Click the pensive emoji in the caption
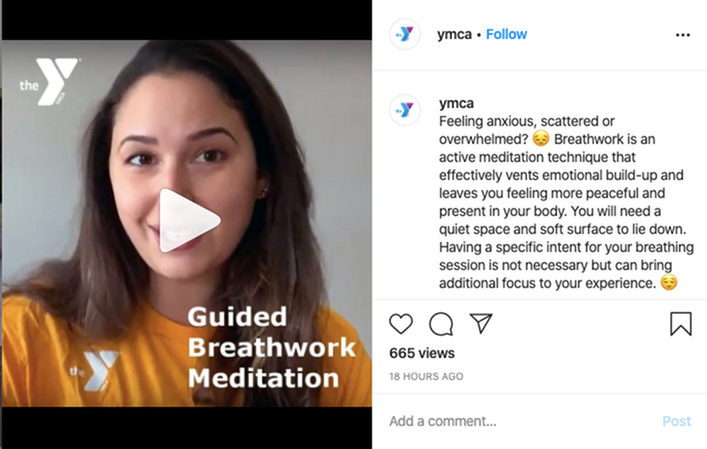The image size is (707, 449). (541, 139)
